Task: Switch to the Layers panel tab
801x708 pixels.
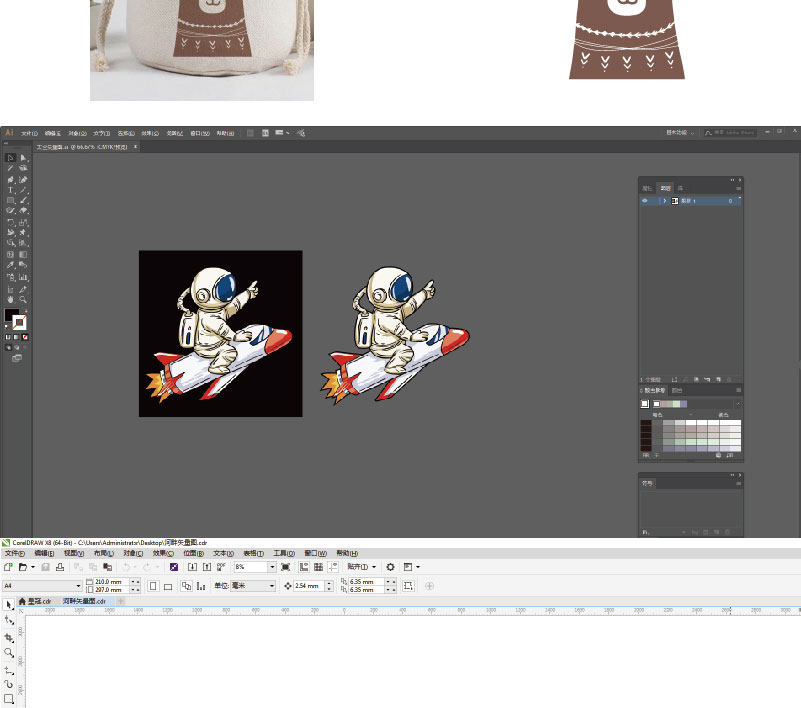Action: (x=665, y=188)
